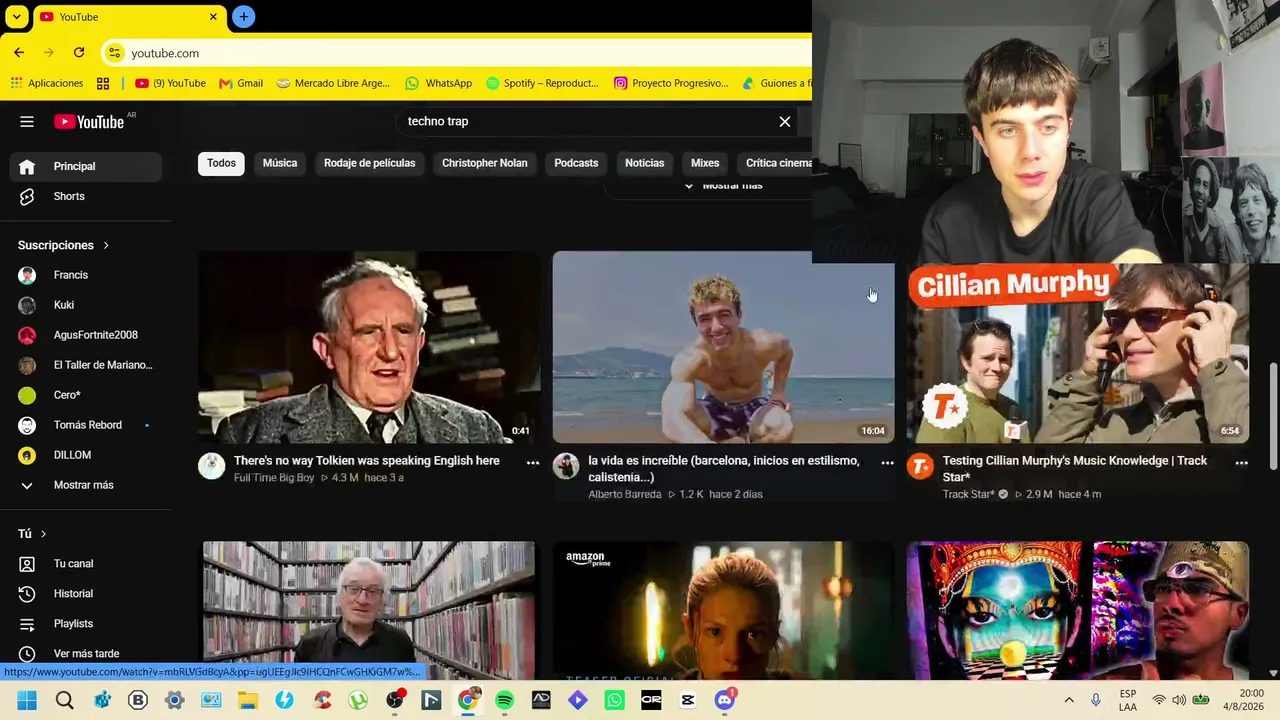Open the WhatsApp bookmark
Viewport: 1280px width, 720px height.
tap(438, 83)
